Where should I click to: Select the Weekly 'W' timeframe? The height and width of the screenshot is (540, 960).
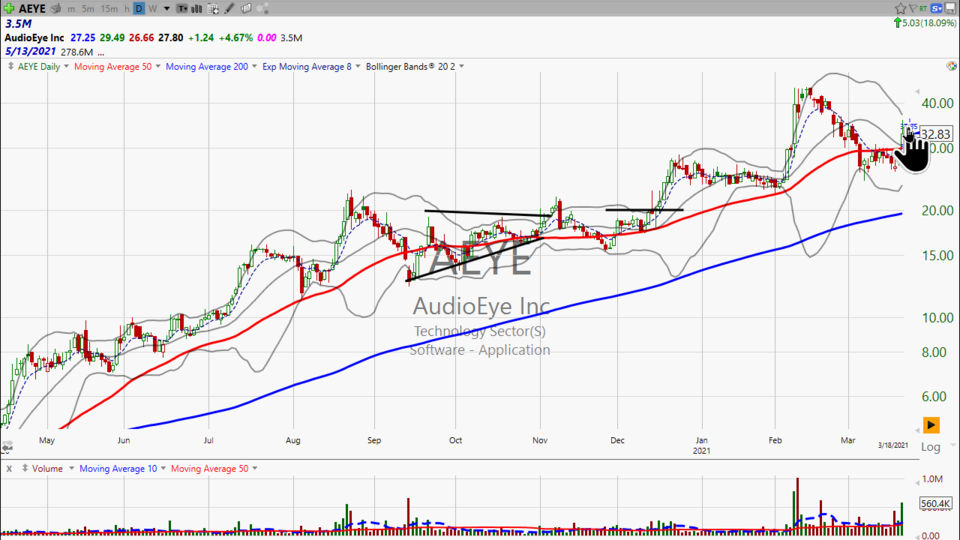pos(152,9)
